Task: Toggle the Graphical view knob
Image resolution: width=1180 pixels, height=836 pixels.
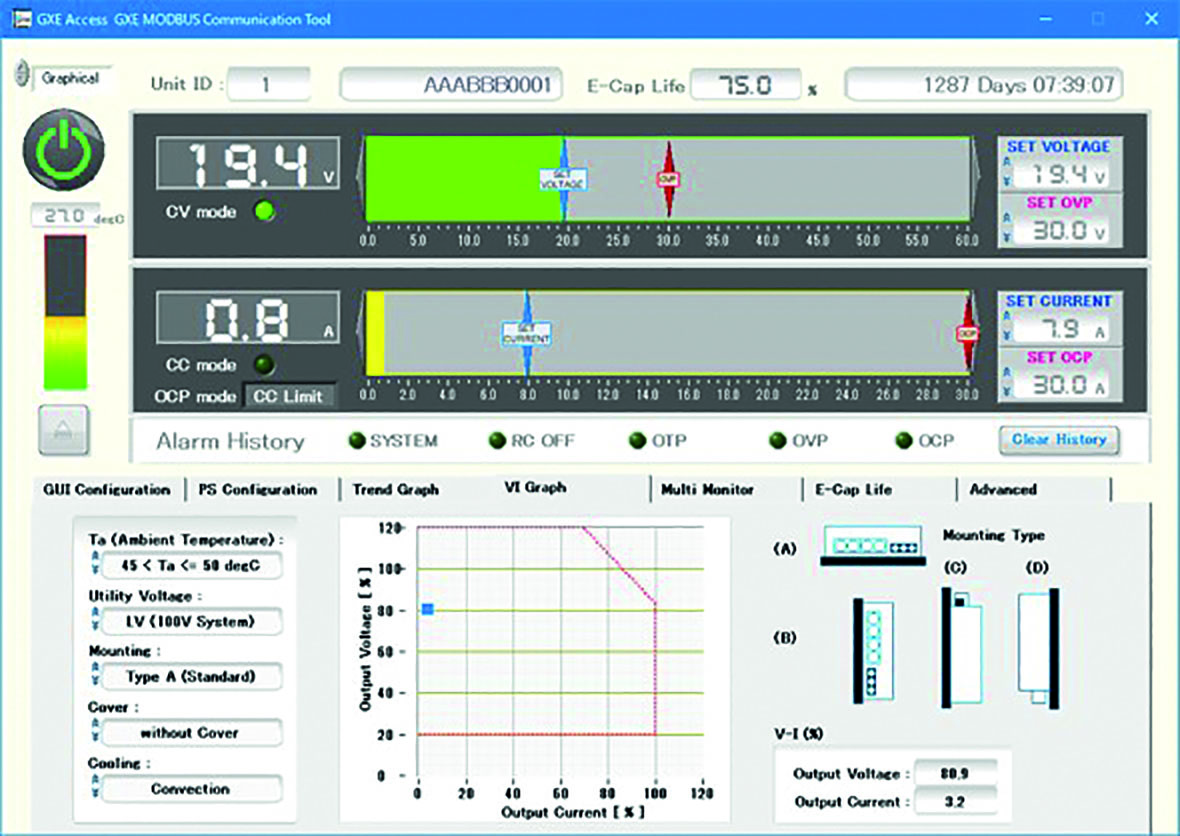Action: (23, 74)
